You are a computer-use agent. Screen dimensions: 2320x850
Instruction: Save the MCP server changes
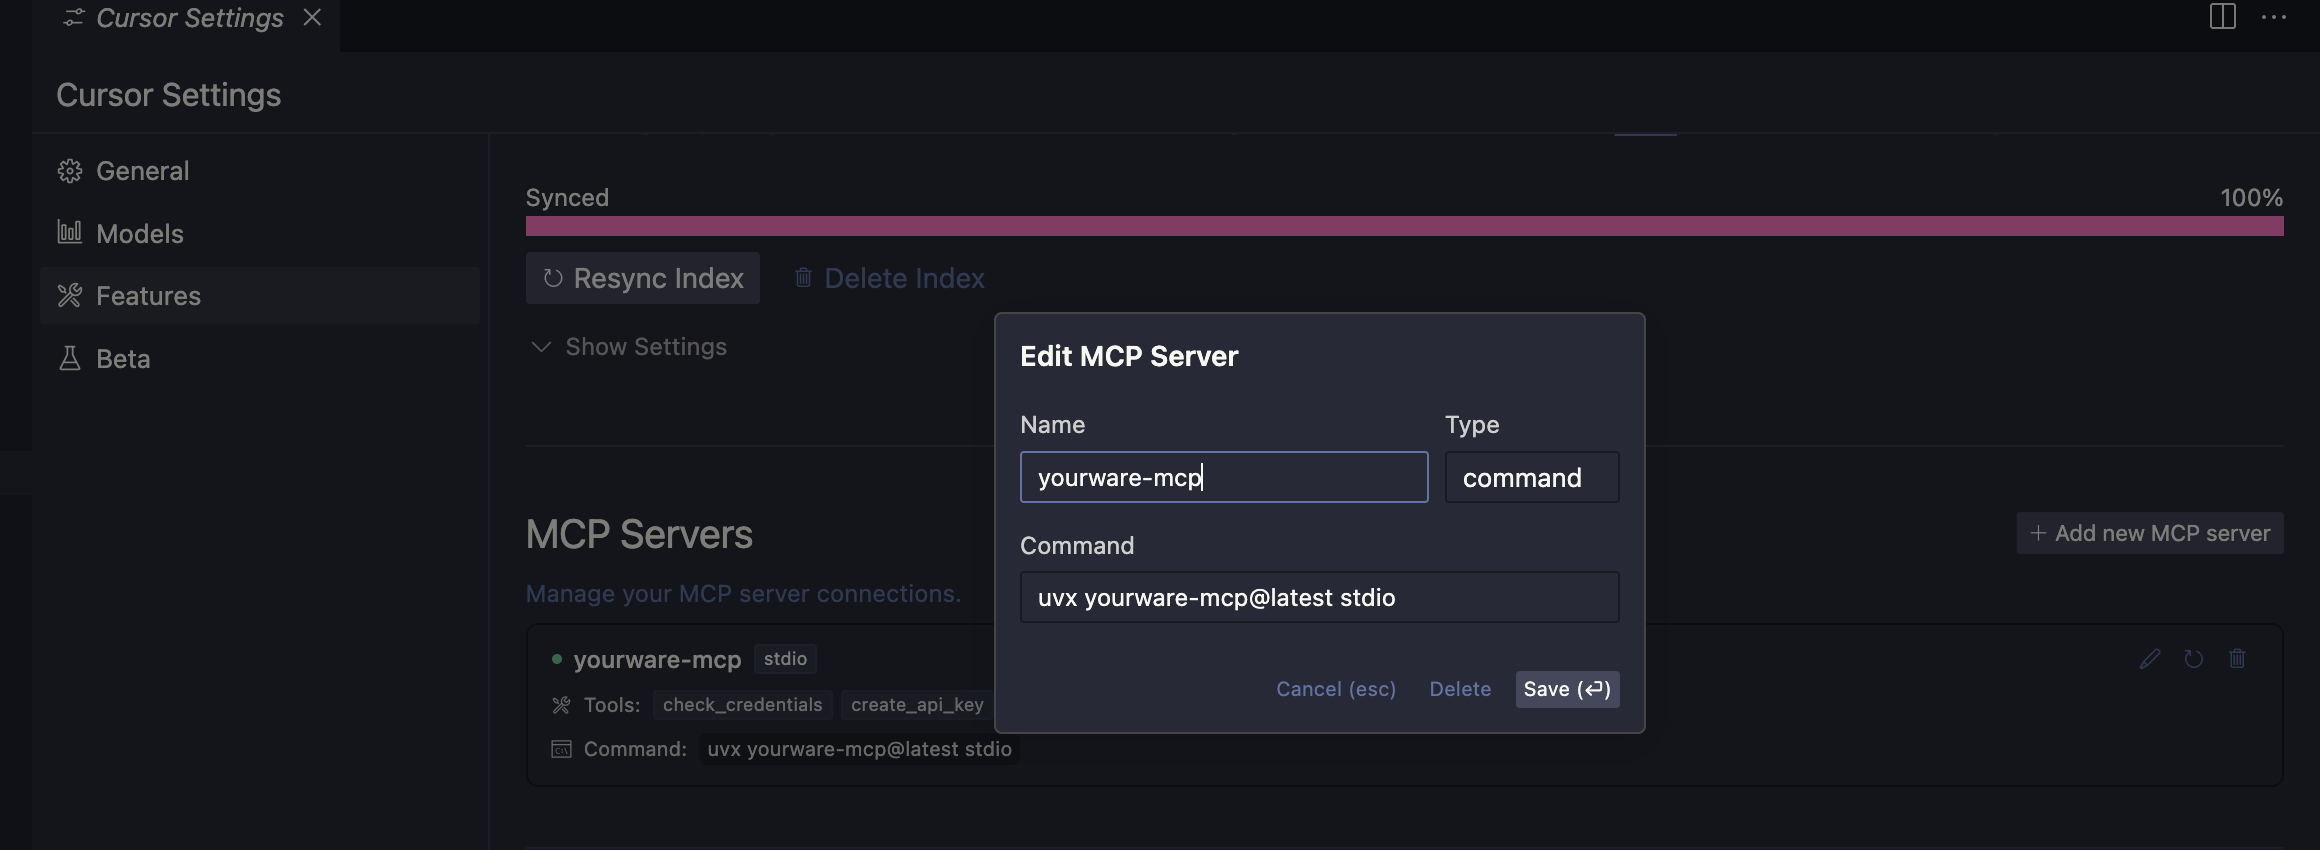coord(1566,689)
